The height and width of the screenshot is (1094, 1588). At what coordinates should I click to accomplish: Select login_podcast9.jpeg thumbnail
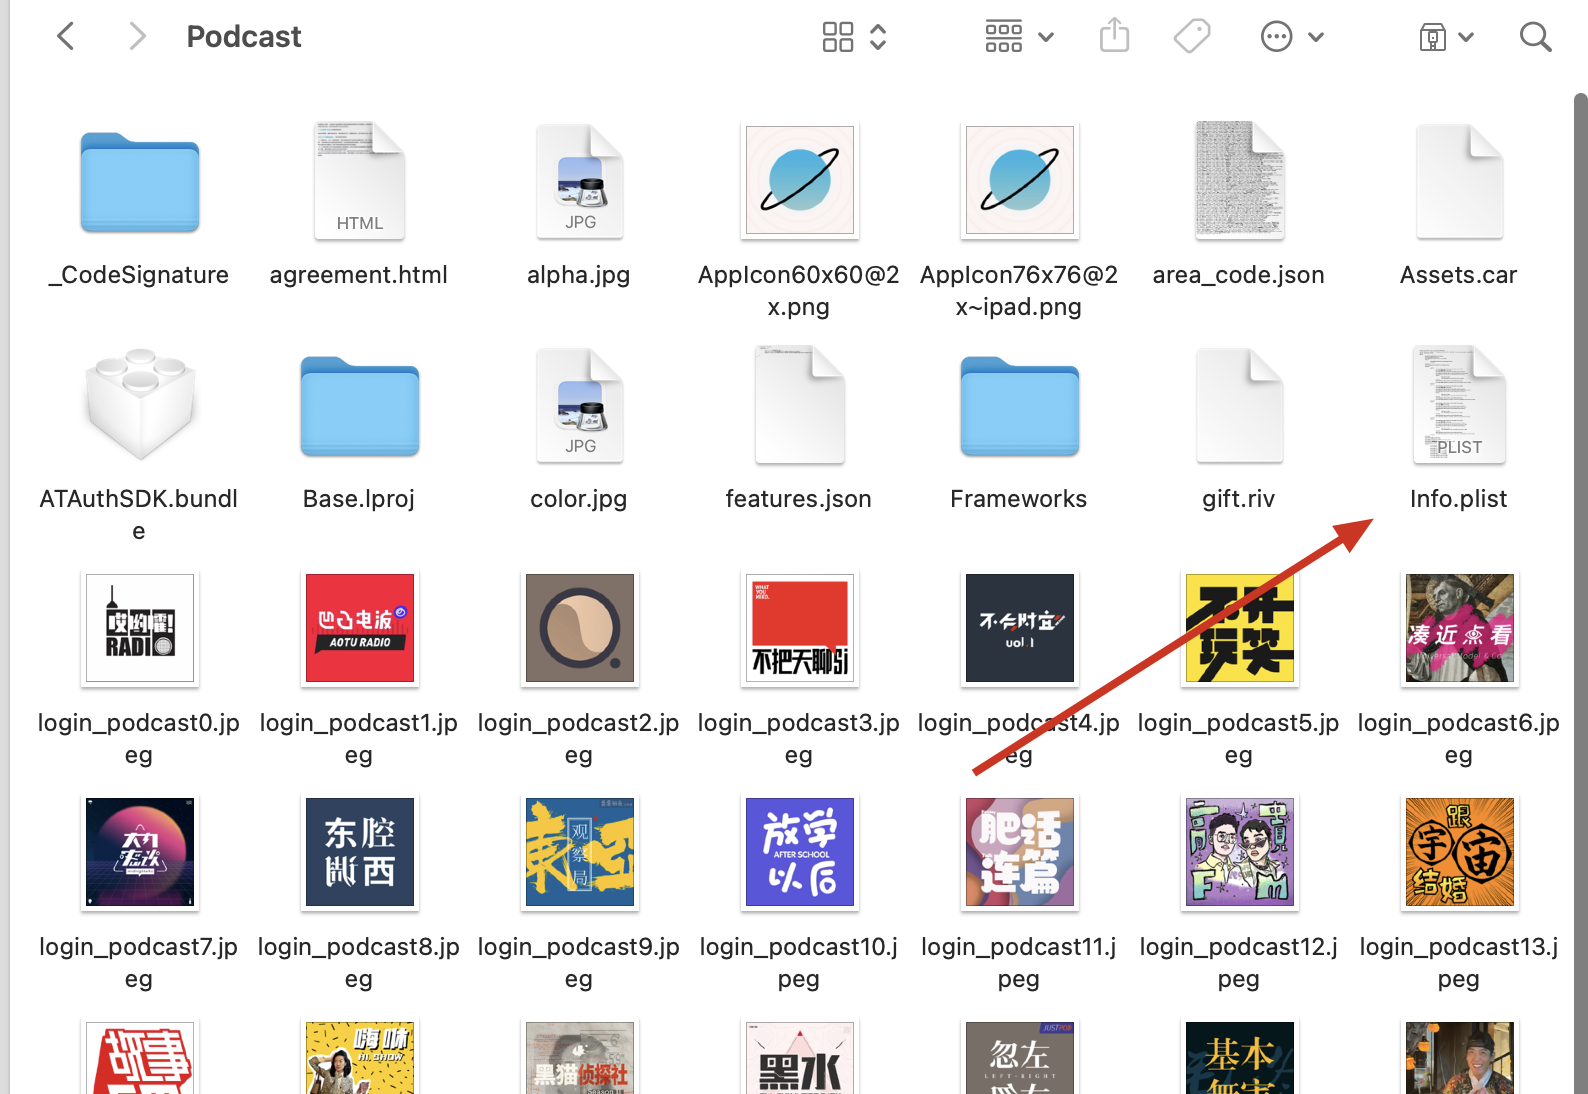pos(580,852)
